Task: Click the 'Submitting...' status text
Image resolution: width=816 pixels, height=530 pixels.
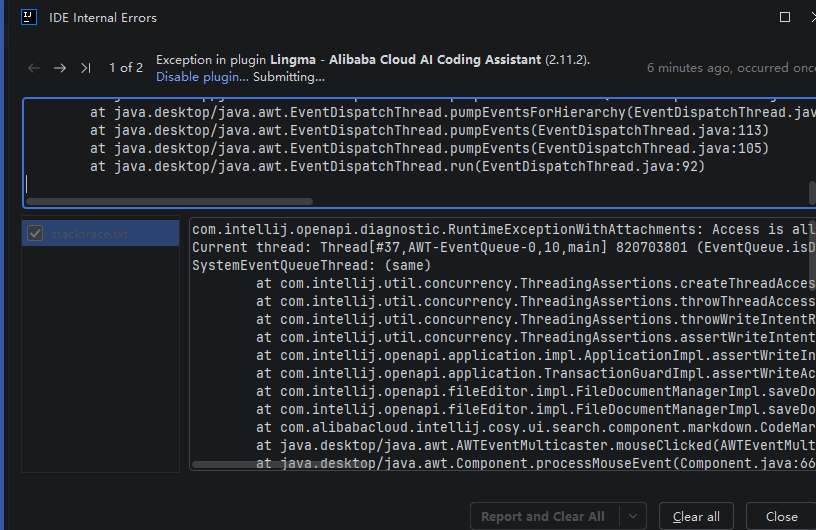Action: [289, 77]
